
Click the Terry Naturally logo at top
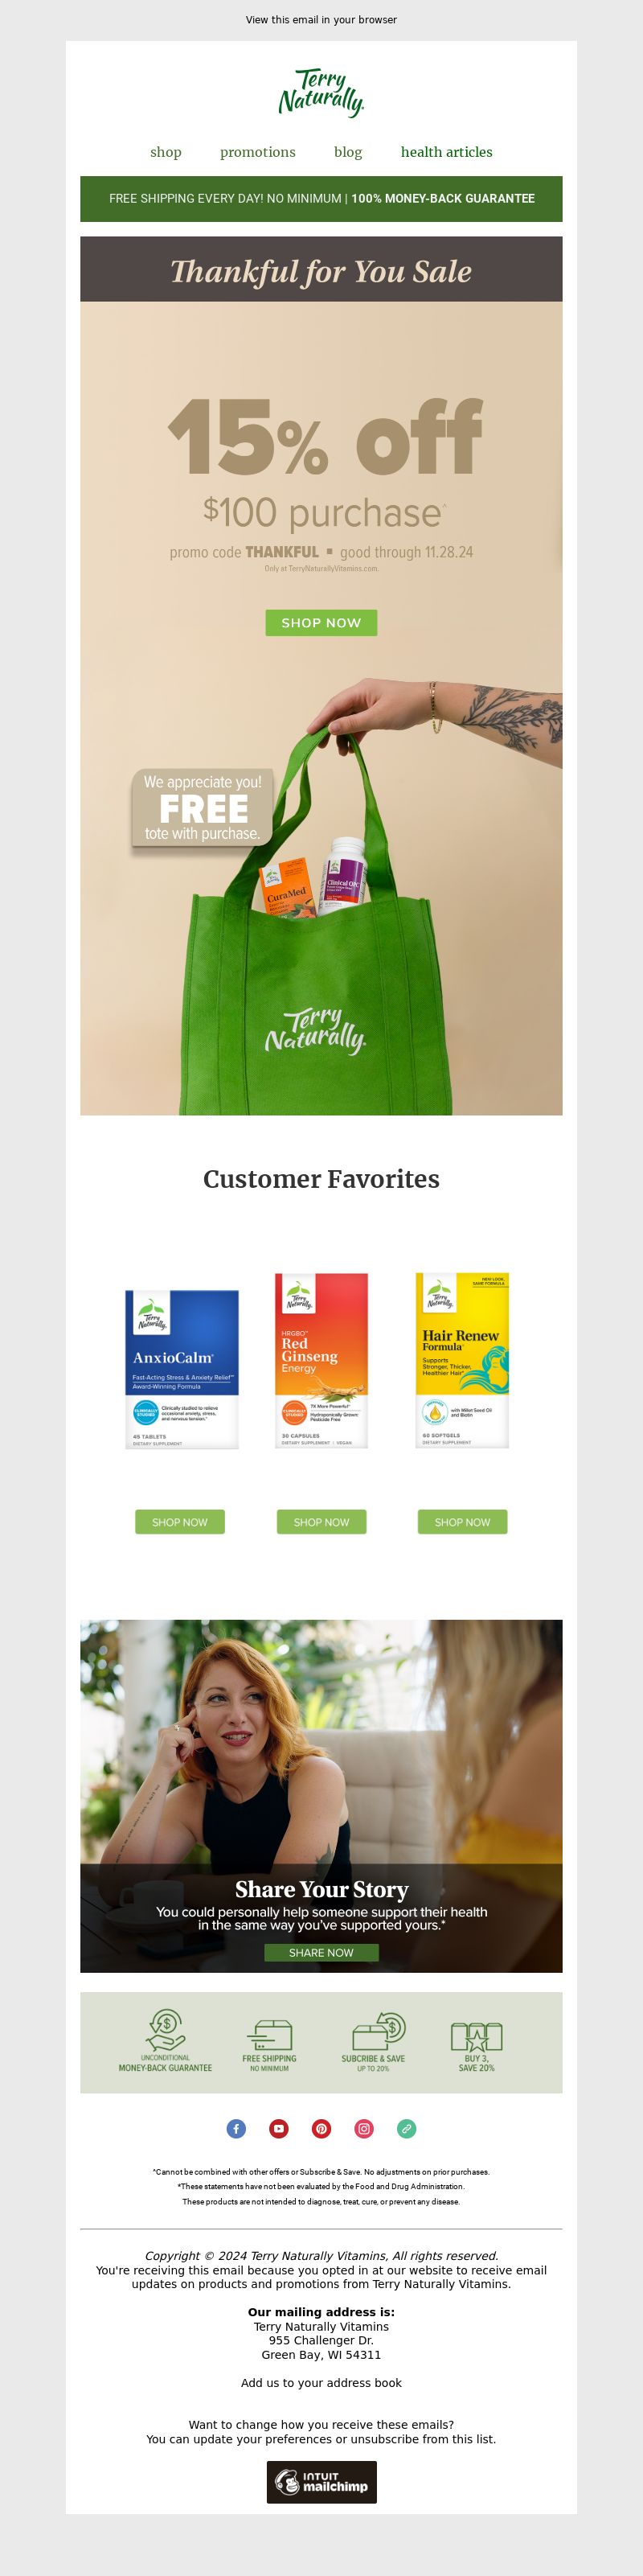[x=321, y=93]
